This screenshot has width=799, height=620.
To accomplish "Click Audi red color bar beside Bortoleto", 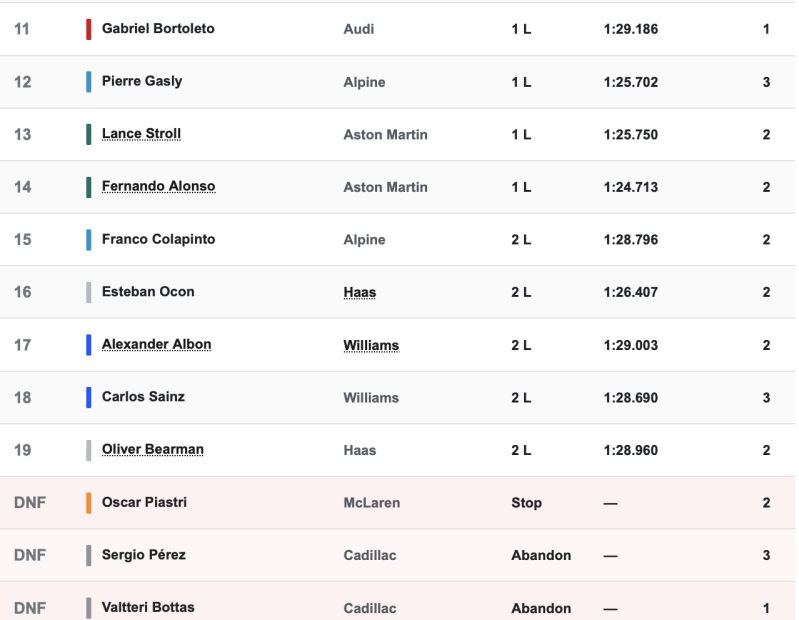I will pyautogui.click(x=89, y=29).
